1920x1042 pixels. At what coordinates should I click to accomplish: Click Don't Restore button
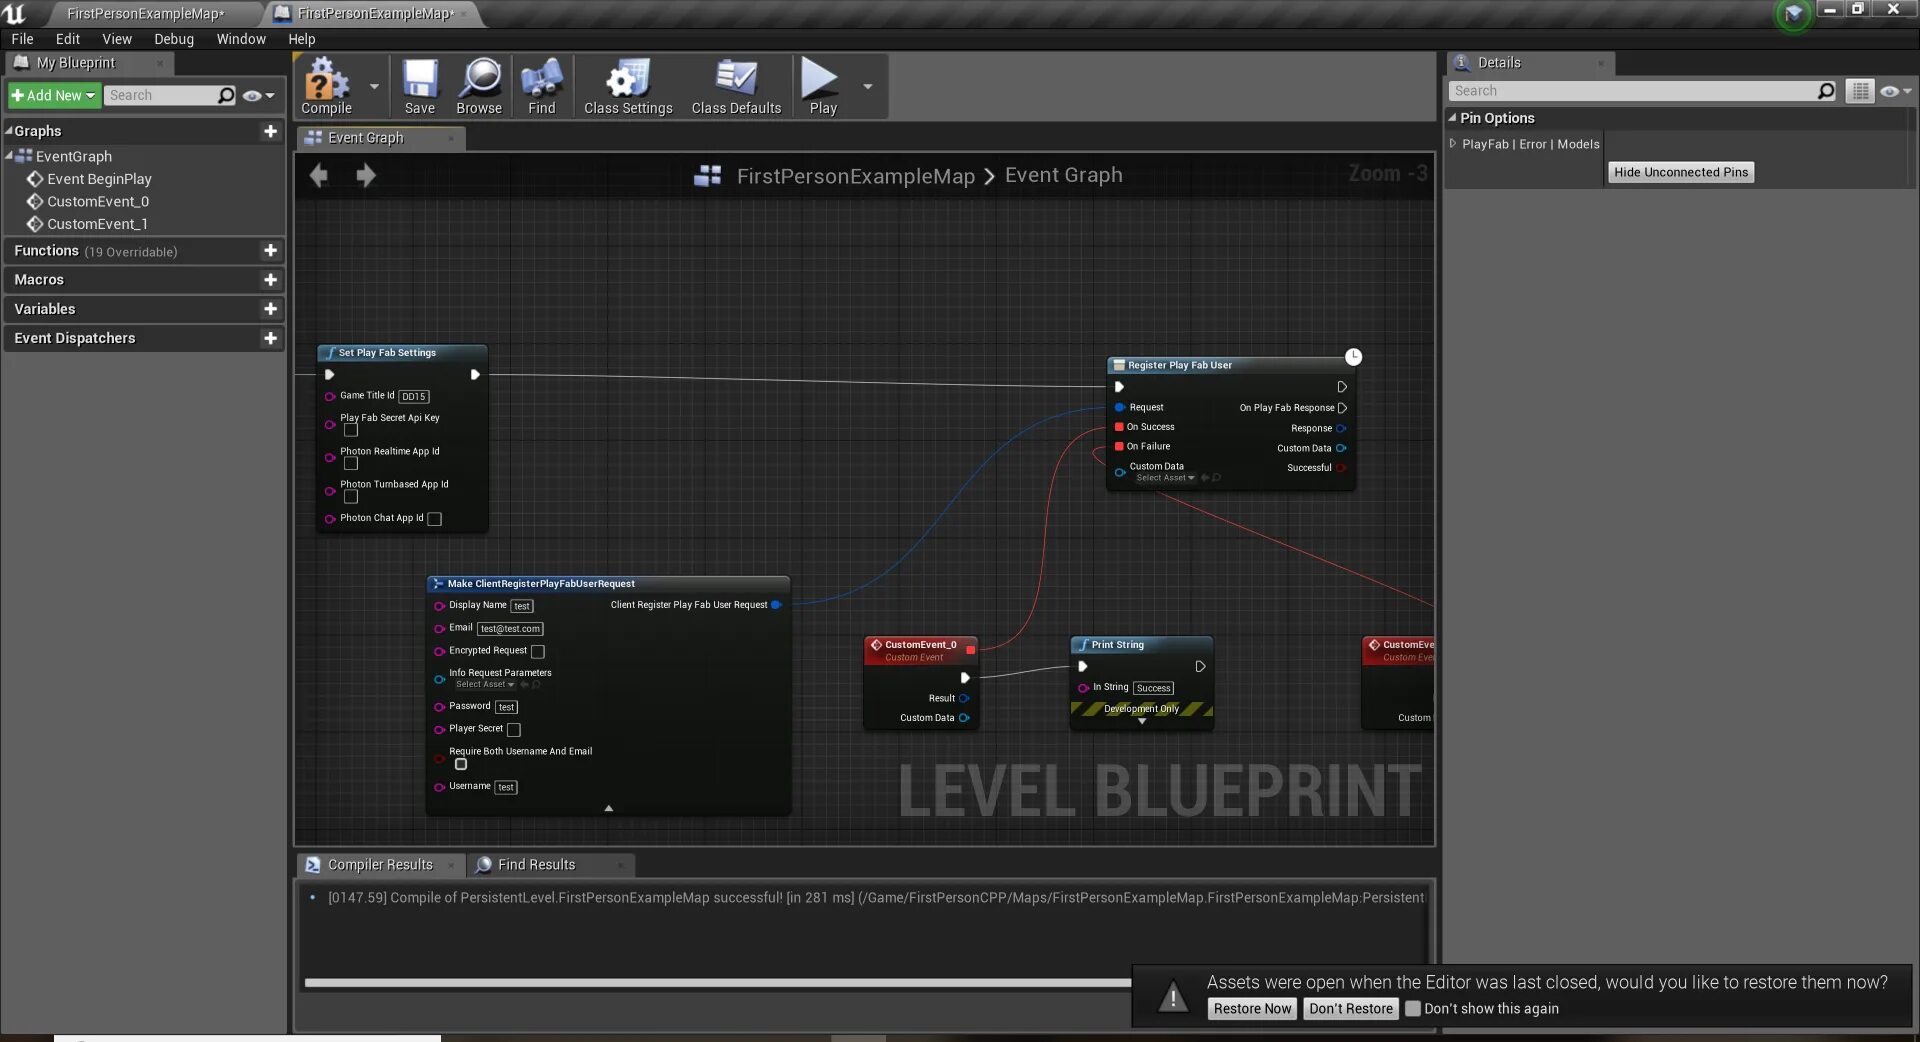(x=1351, y=1009)
